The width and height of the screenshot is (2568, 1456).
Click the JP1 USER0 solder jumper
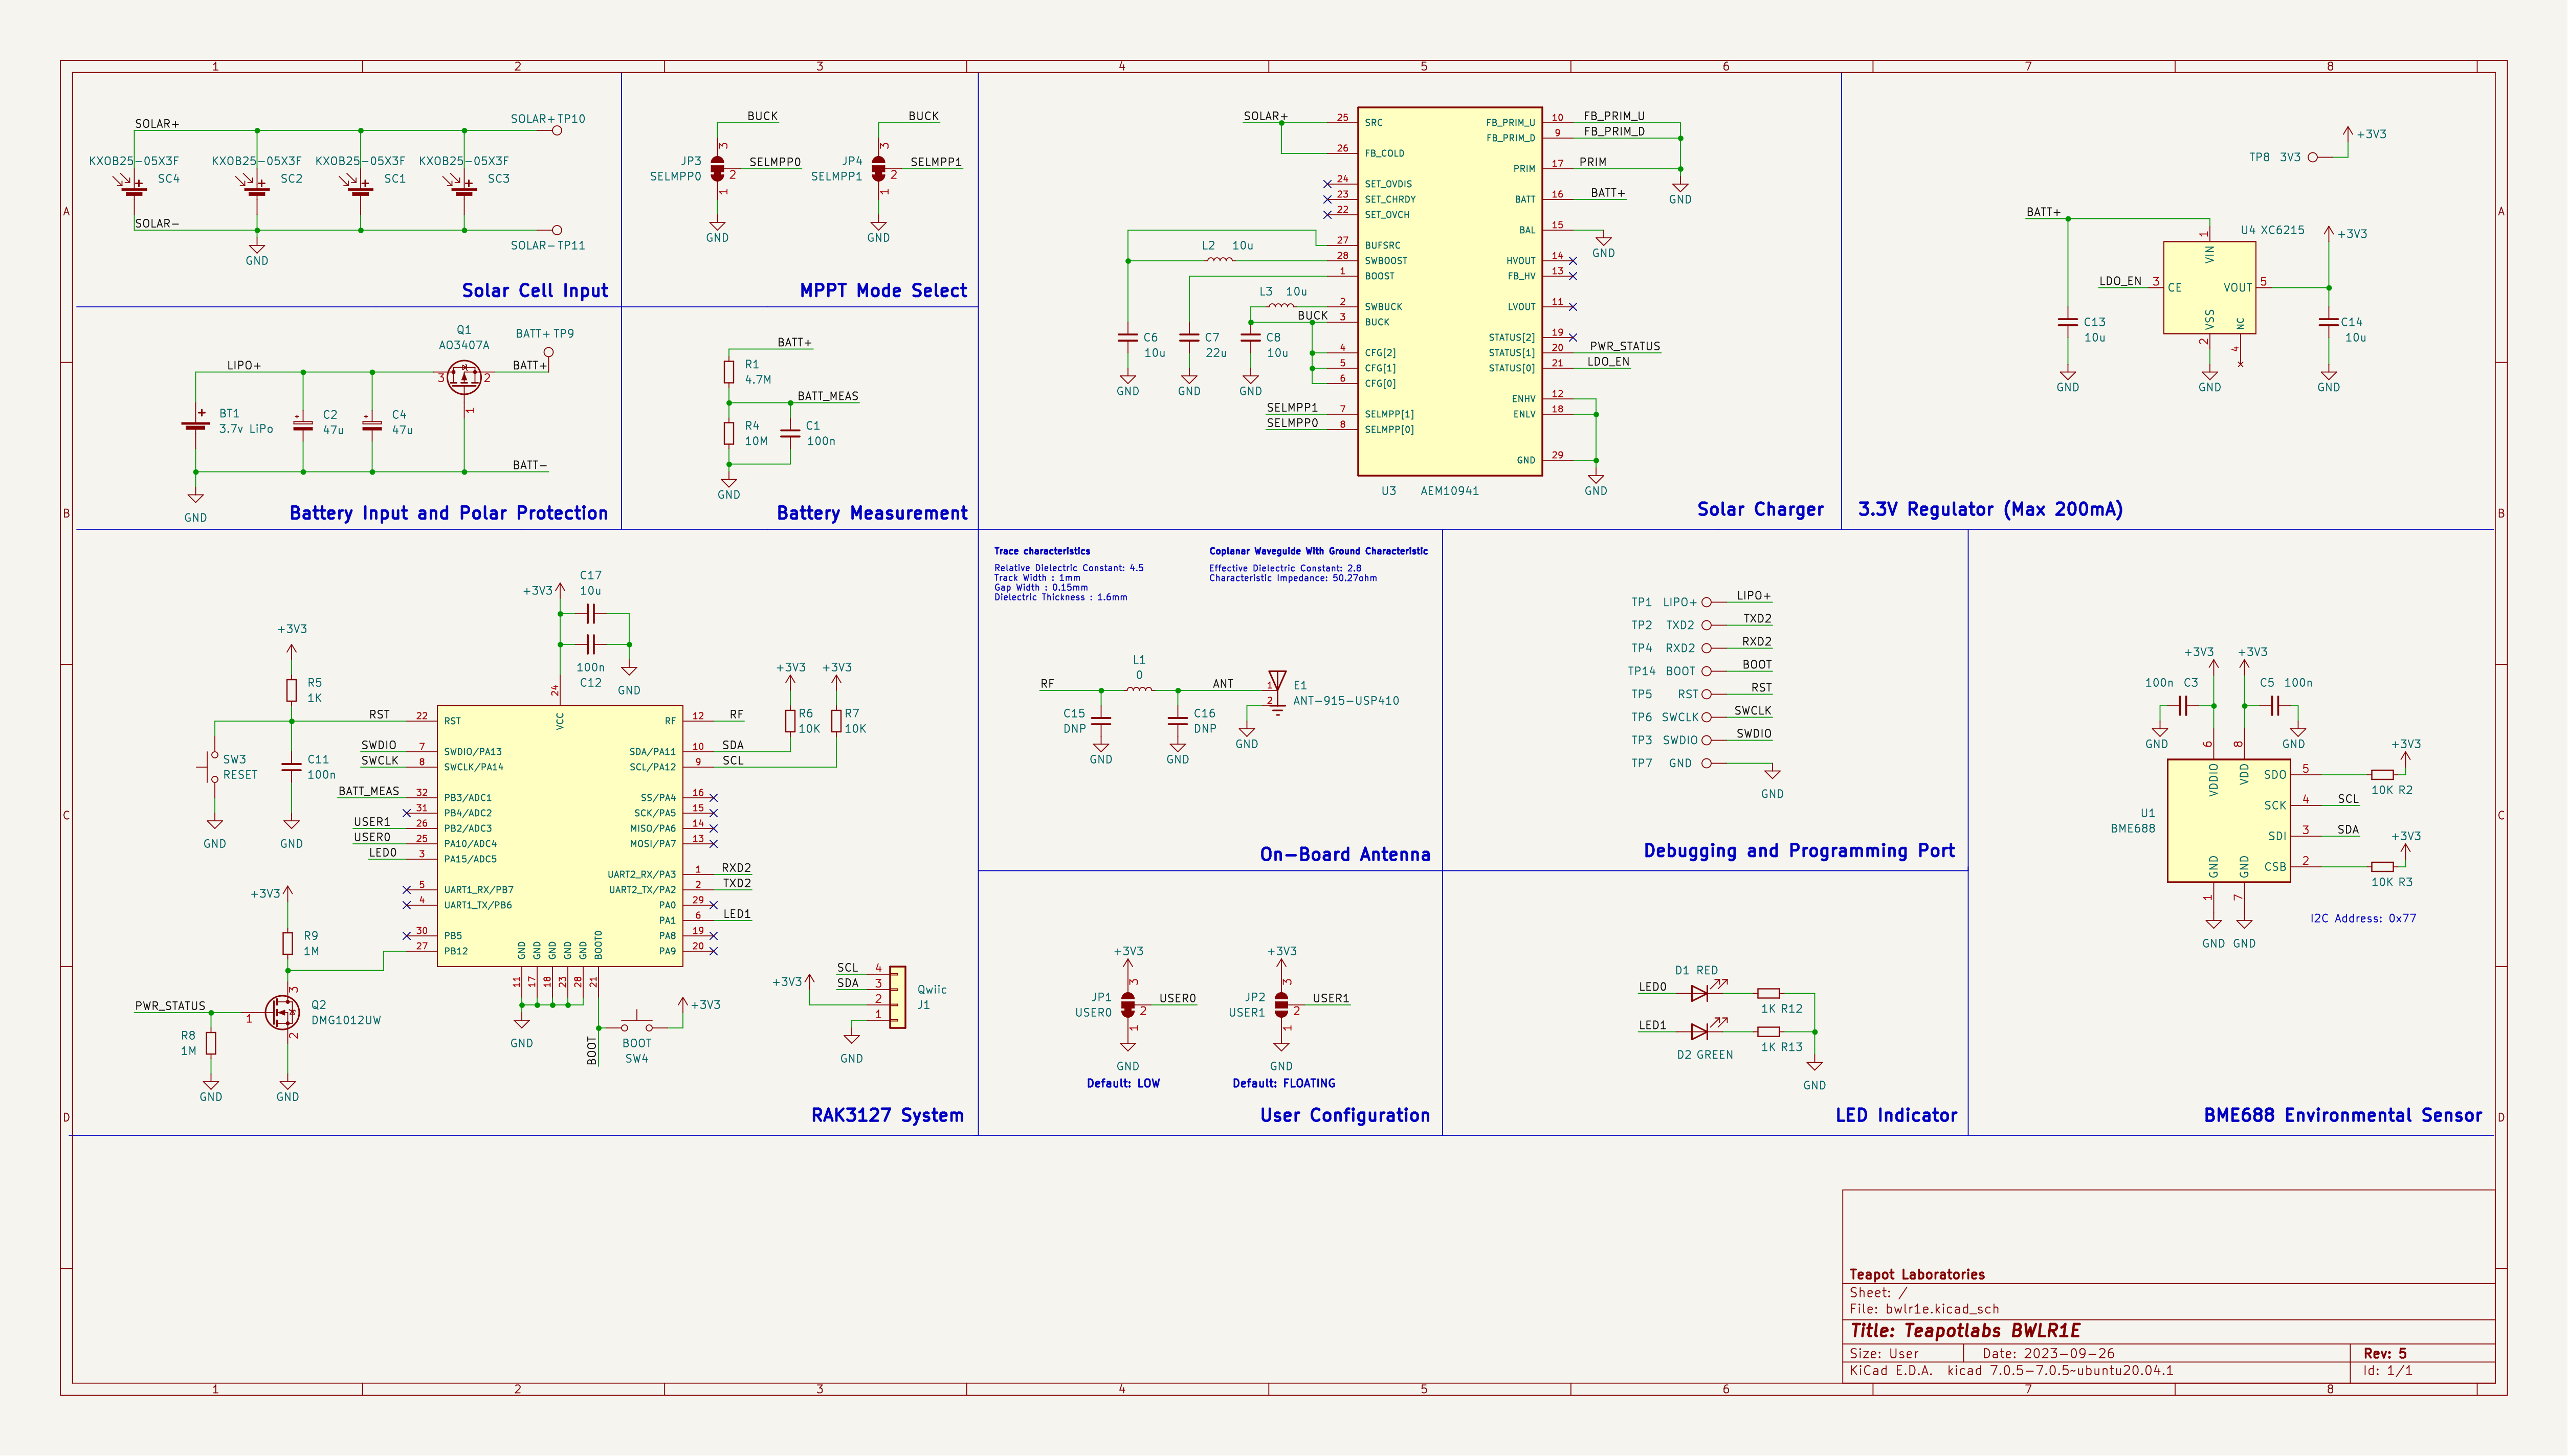[x=1128, y=1004]
